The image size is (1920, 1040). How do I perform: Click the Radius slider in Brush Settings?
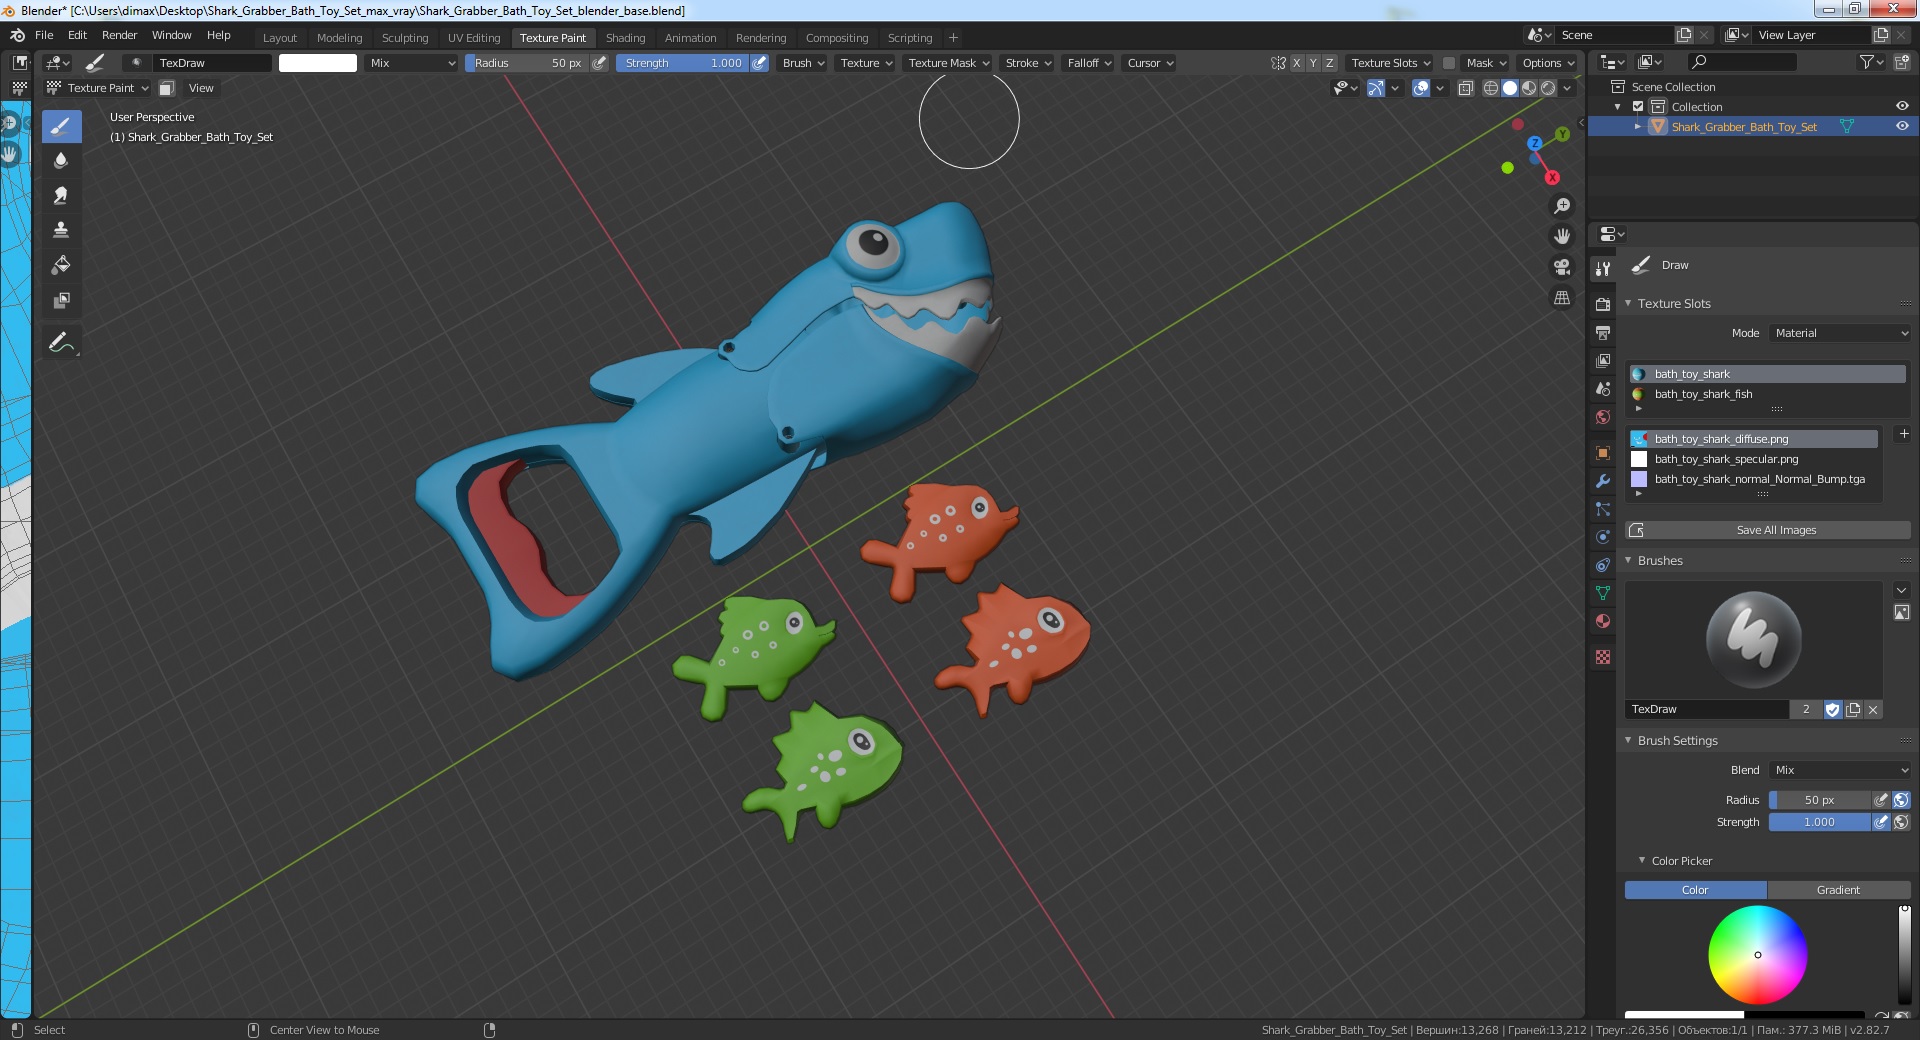click(x=1819, y=800)
